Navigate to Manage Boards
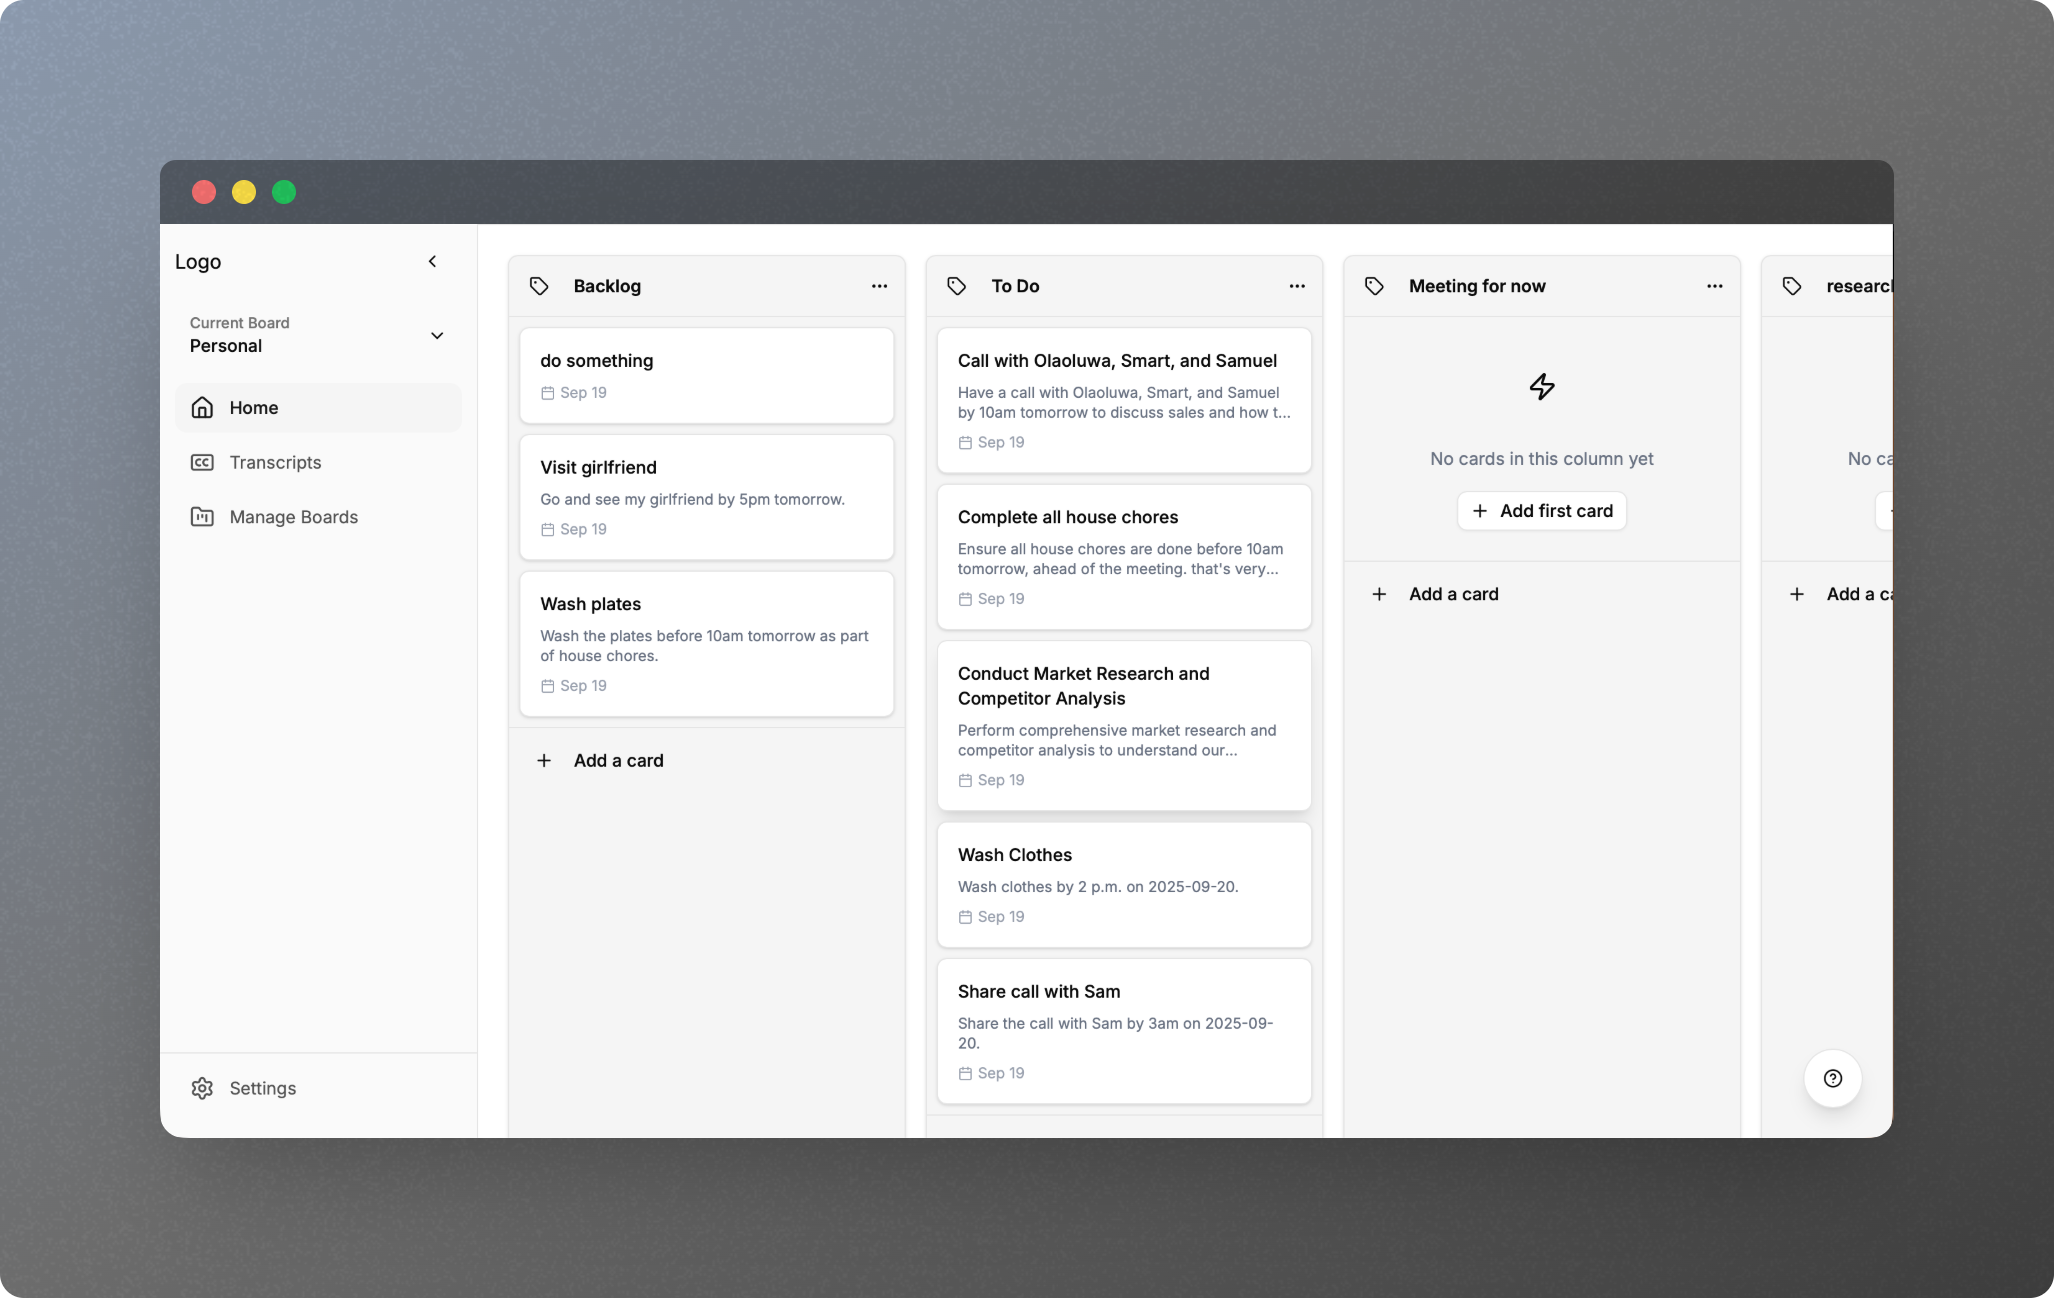 pyautogui.click(x=293, y=517)
